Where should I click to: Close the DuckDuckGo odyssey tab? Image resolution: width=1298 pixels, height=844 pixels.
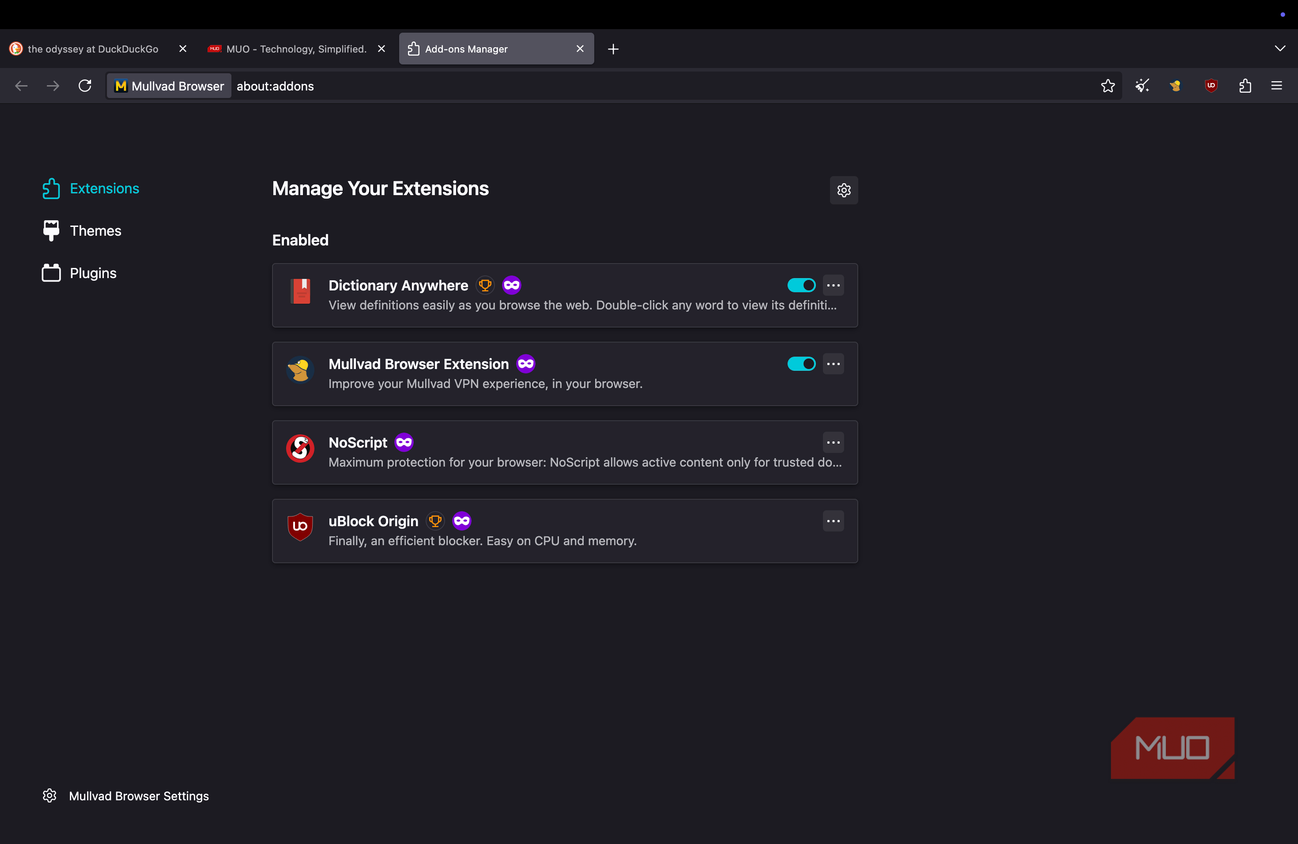(182, 49)
